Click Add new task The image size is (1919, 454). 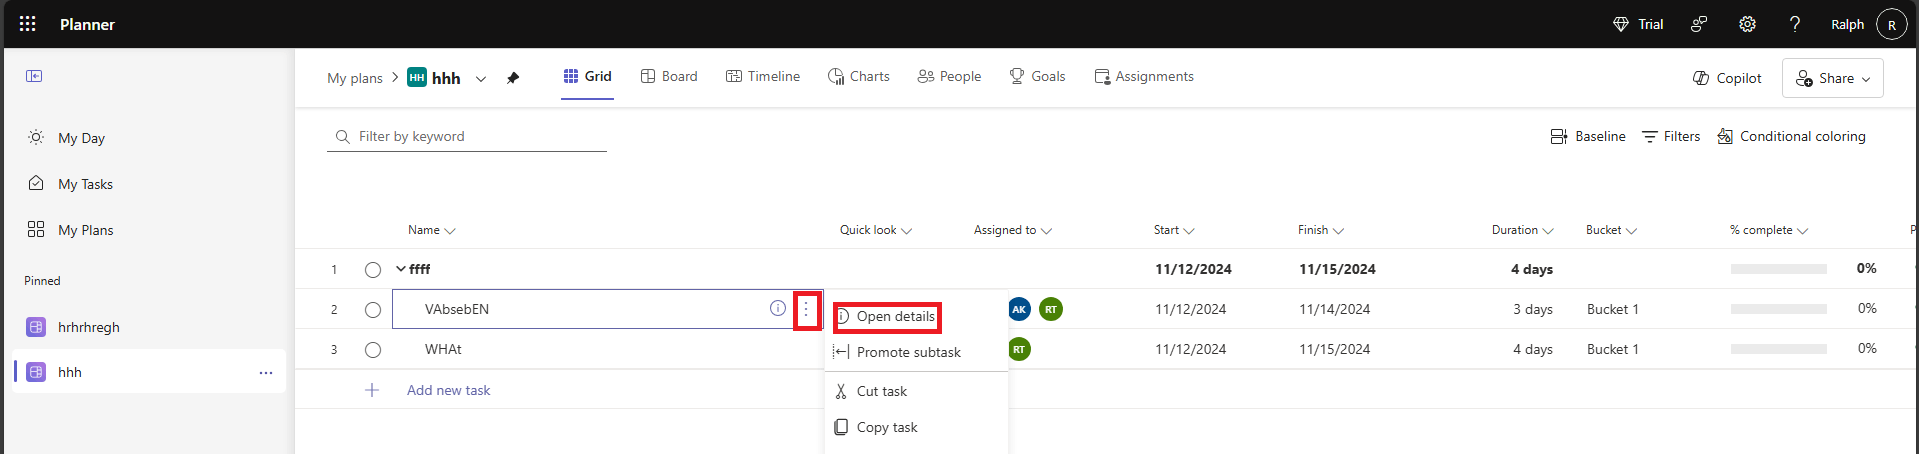click(449, 390)
